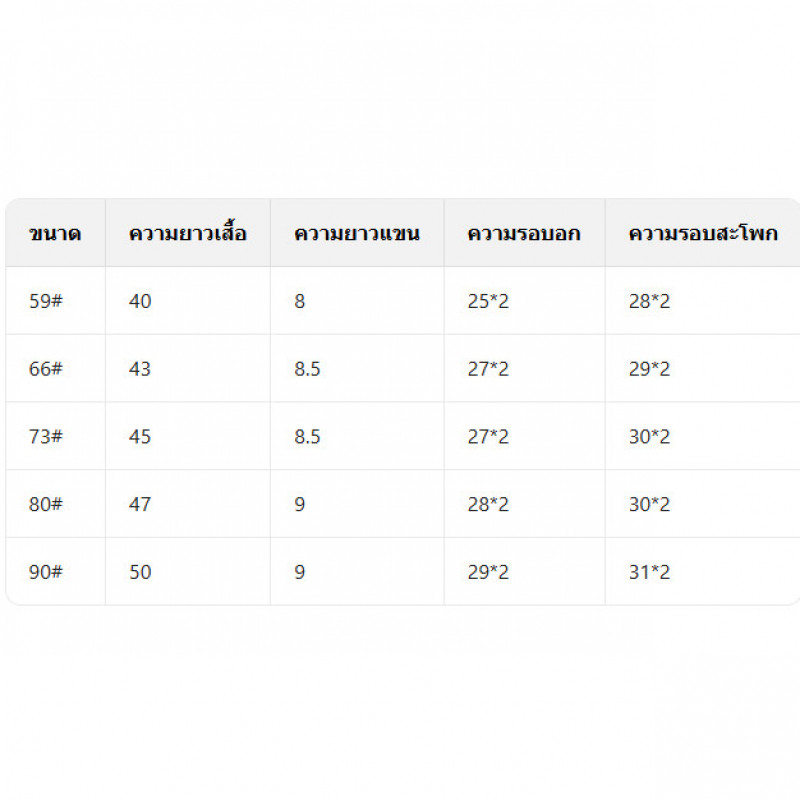800x800 pixels.
Task: Click chest value 25*2
Action: [488, 301]
